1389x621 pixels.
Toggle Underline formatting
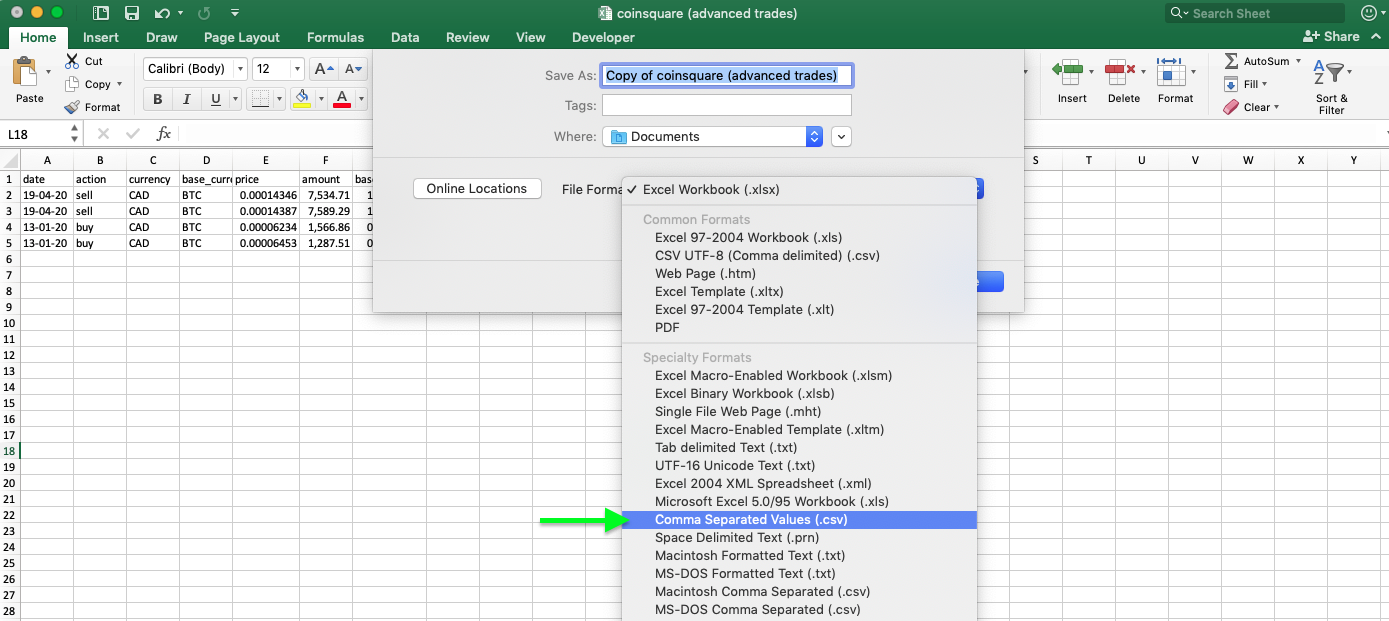point(215,99)
